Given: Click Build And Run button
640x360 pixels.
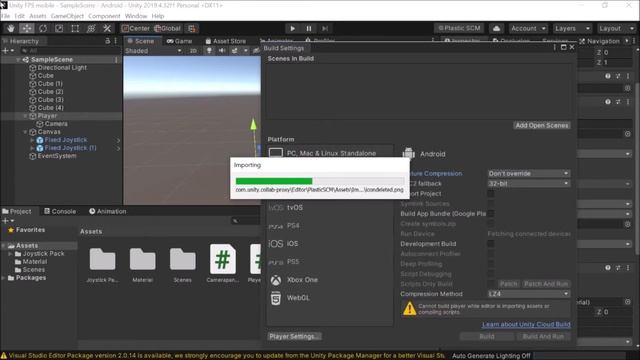Looking at the screenshot, I should point(543,336).
